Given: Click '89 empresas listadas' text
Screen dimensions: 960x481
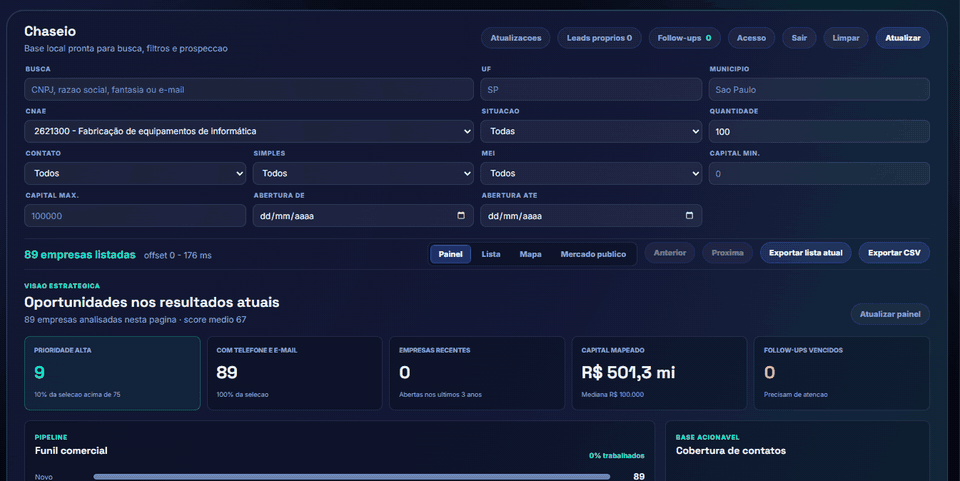Looking at the screenshot, I should coord(80,255).
